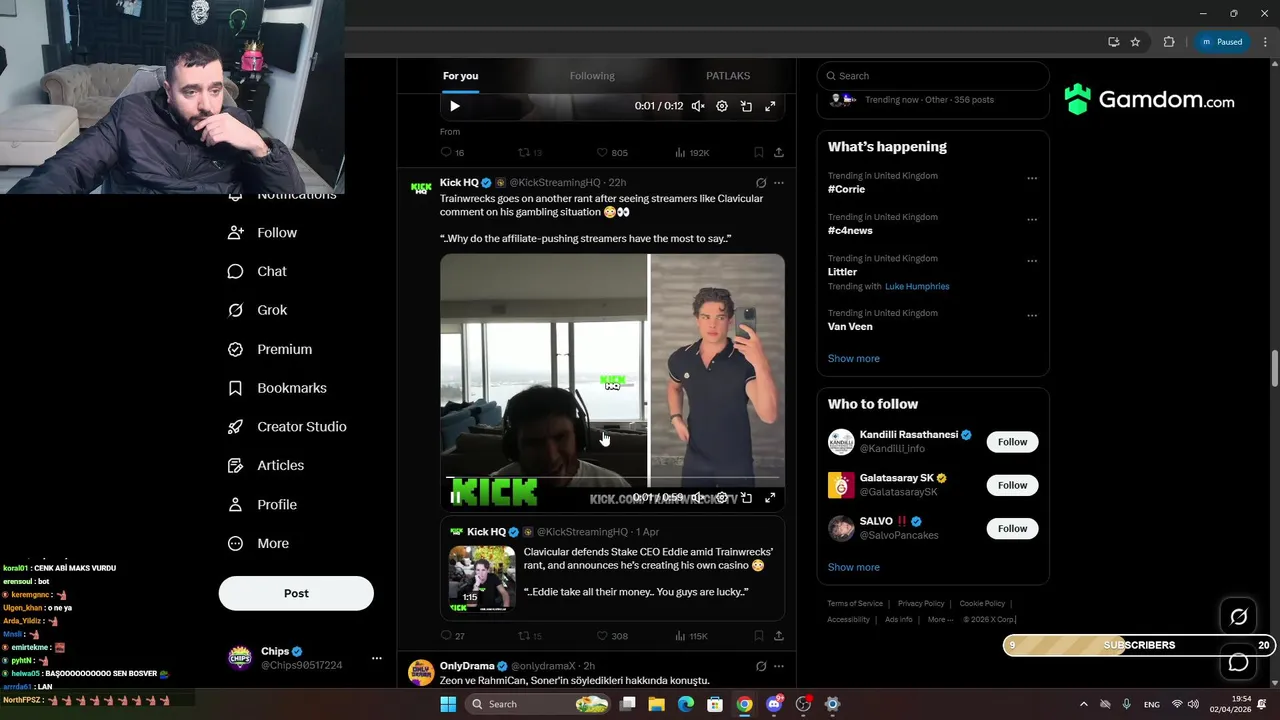
Task: Repost the post with 15 reposts
Action: pos(529,636)
